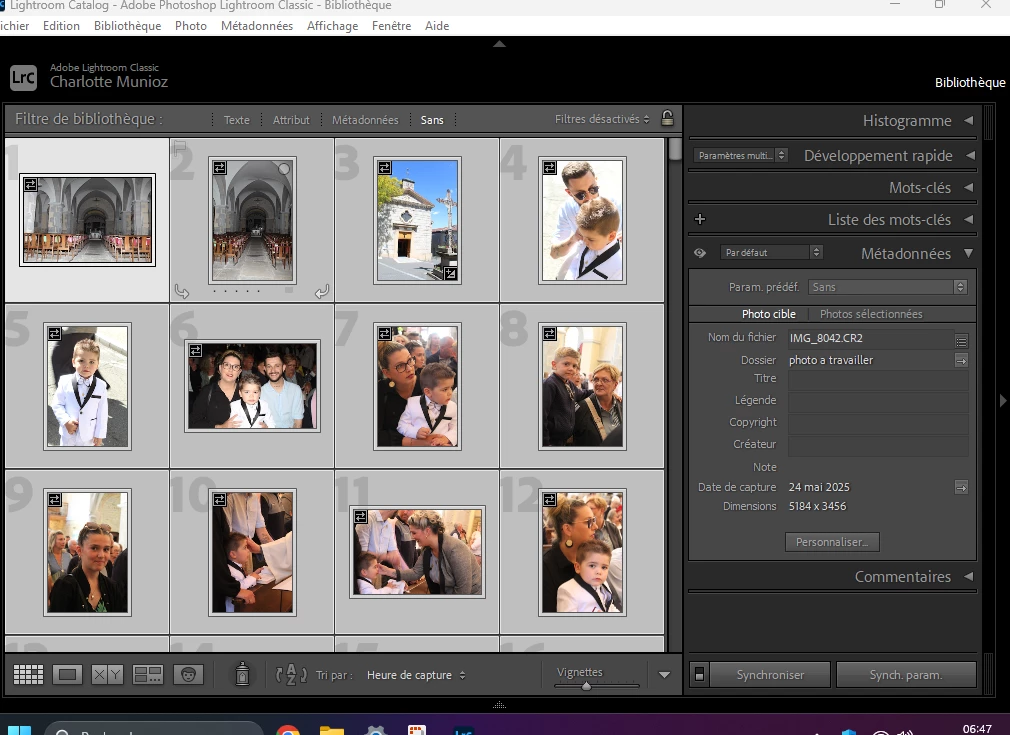Expand the Liste des mots-clés panel

pyautogui.click(x=968, y=220)
